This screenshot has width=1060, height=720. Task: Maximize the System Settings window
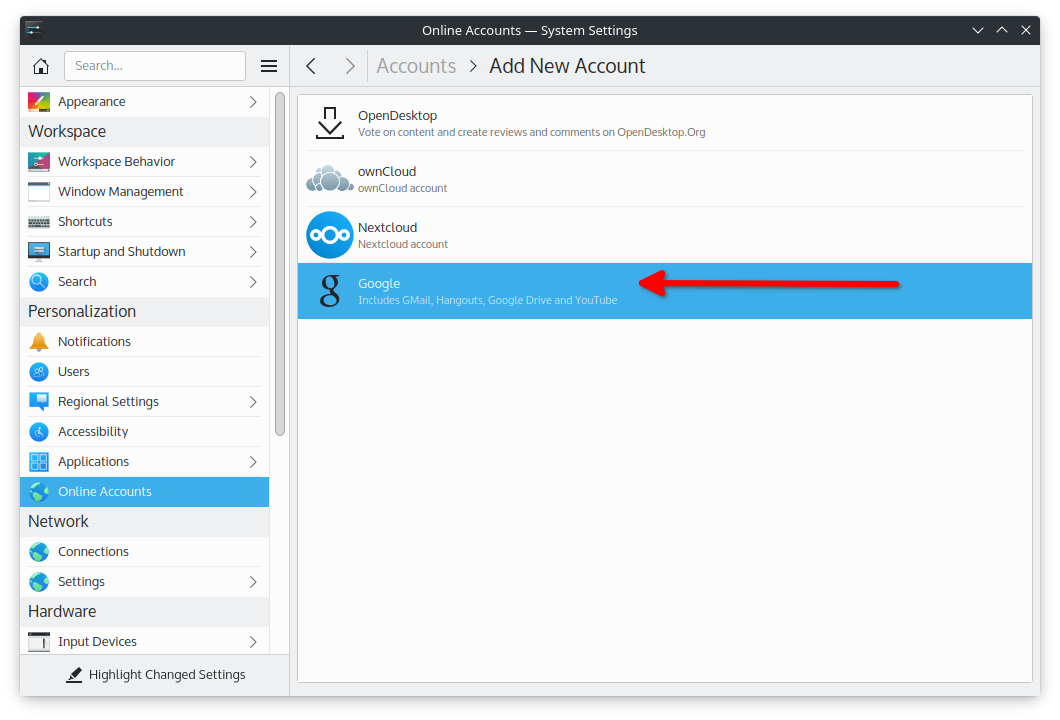coord(1002,30)
